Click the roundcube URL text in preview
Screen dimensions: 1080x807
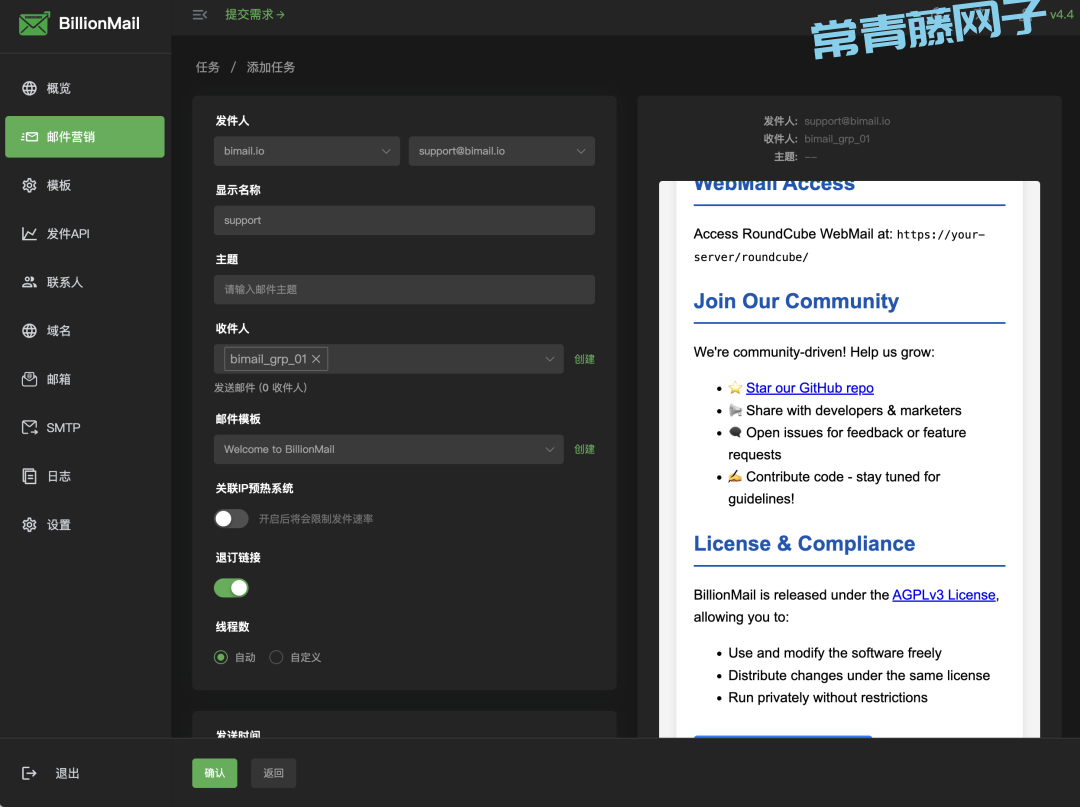[839, 246]
